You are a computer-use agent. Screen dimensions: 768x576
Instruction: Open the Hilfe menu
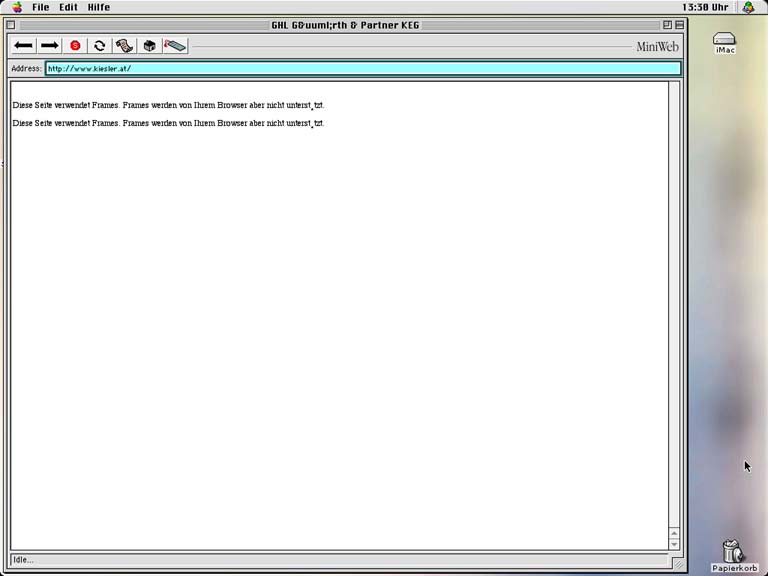click(99, 7)
